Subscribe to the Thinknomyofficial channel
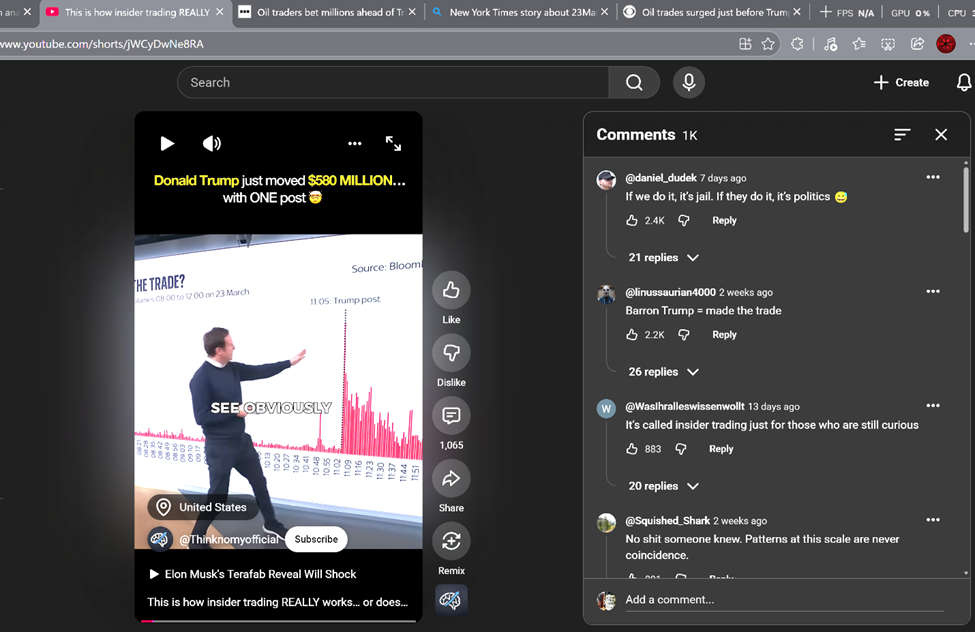This screenshot has height=632, width=975. pos(316,539)
